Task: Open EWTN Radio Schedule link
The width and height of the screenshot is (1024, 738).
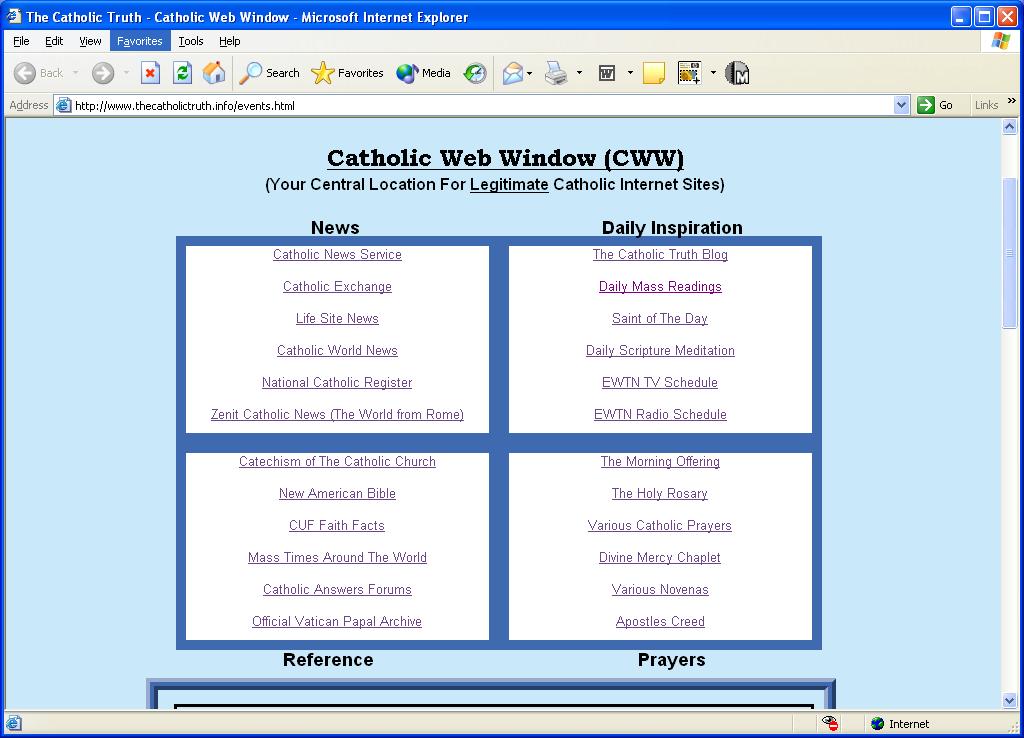Action: (x=660, y=415)
